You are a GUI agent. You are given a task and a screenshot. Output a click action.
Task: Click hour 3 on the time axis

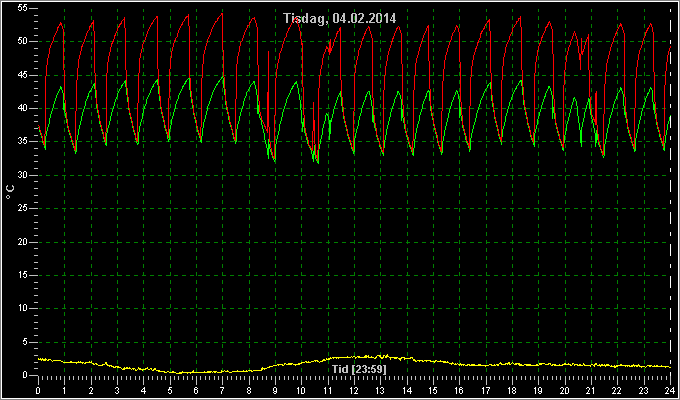pyautogui.click(x=117, y=390)
